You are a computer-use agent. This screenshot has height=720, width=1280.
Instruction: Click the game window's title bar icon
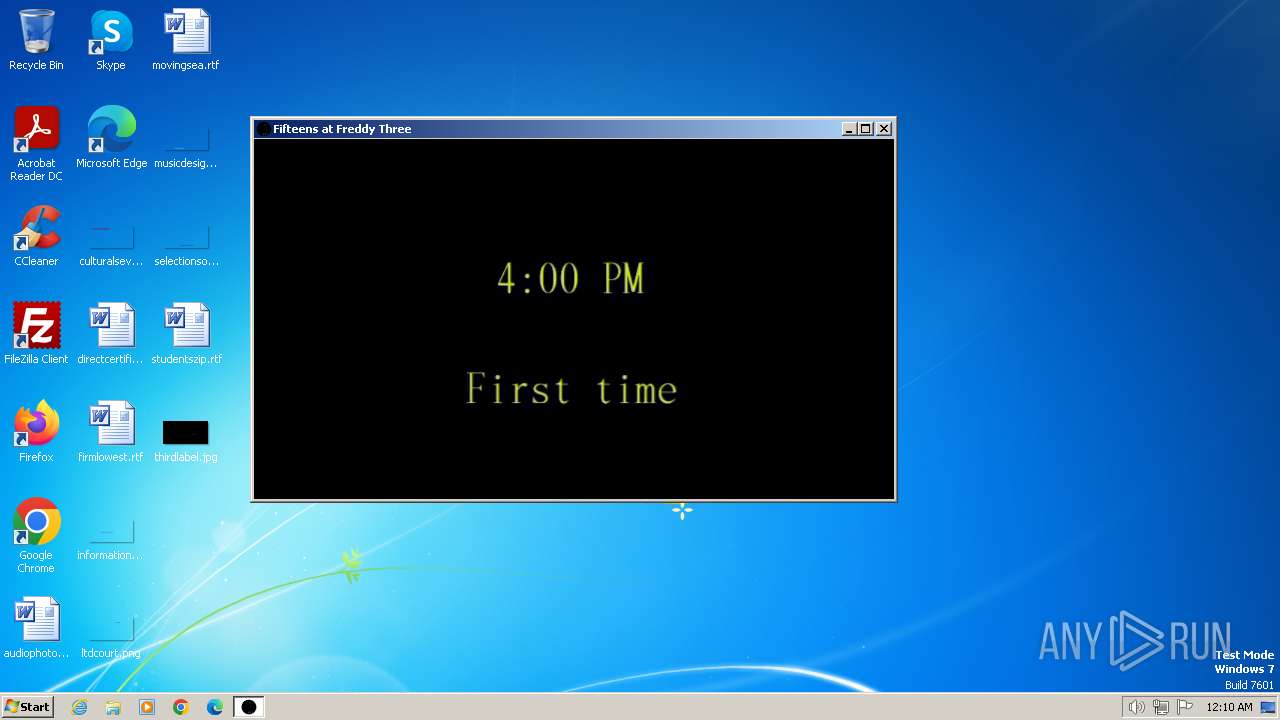pos(264,129)
